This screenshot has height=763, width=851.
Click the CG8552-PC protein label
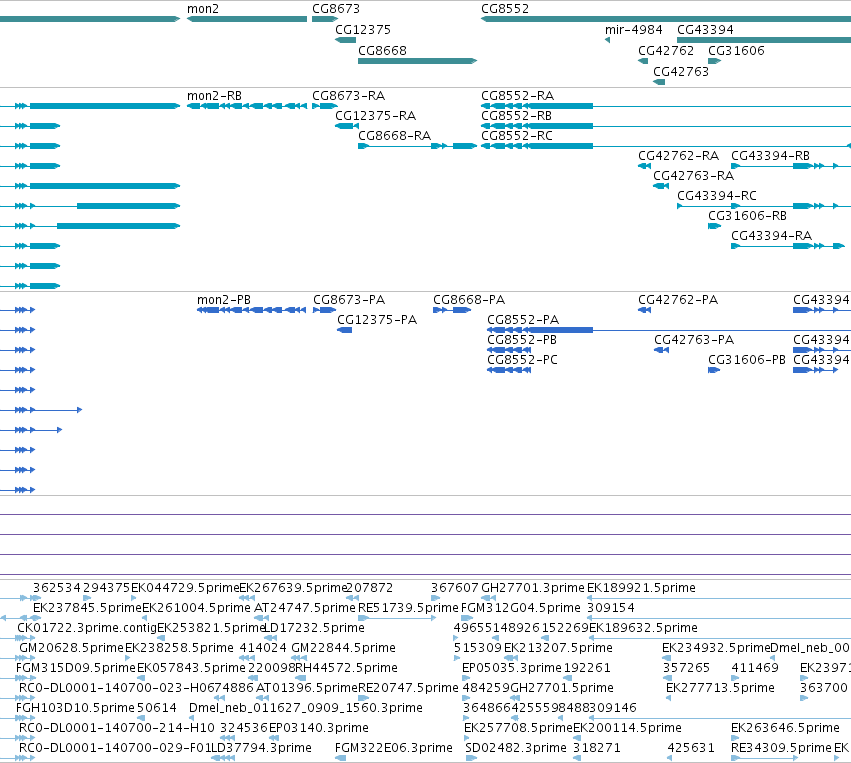[522, 360]
